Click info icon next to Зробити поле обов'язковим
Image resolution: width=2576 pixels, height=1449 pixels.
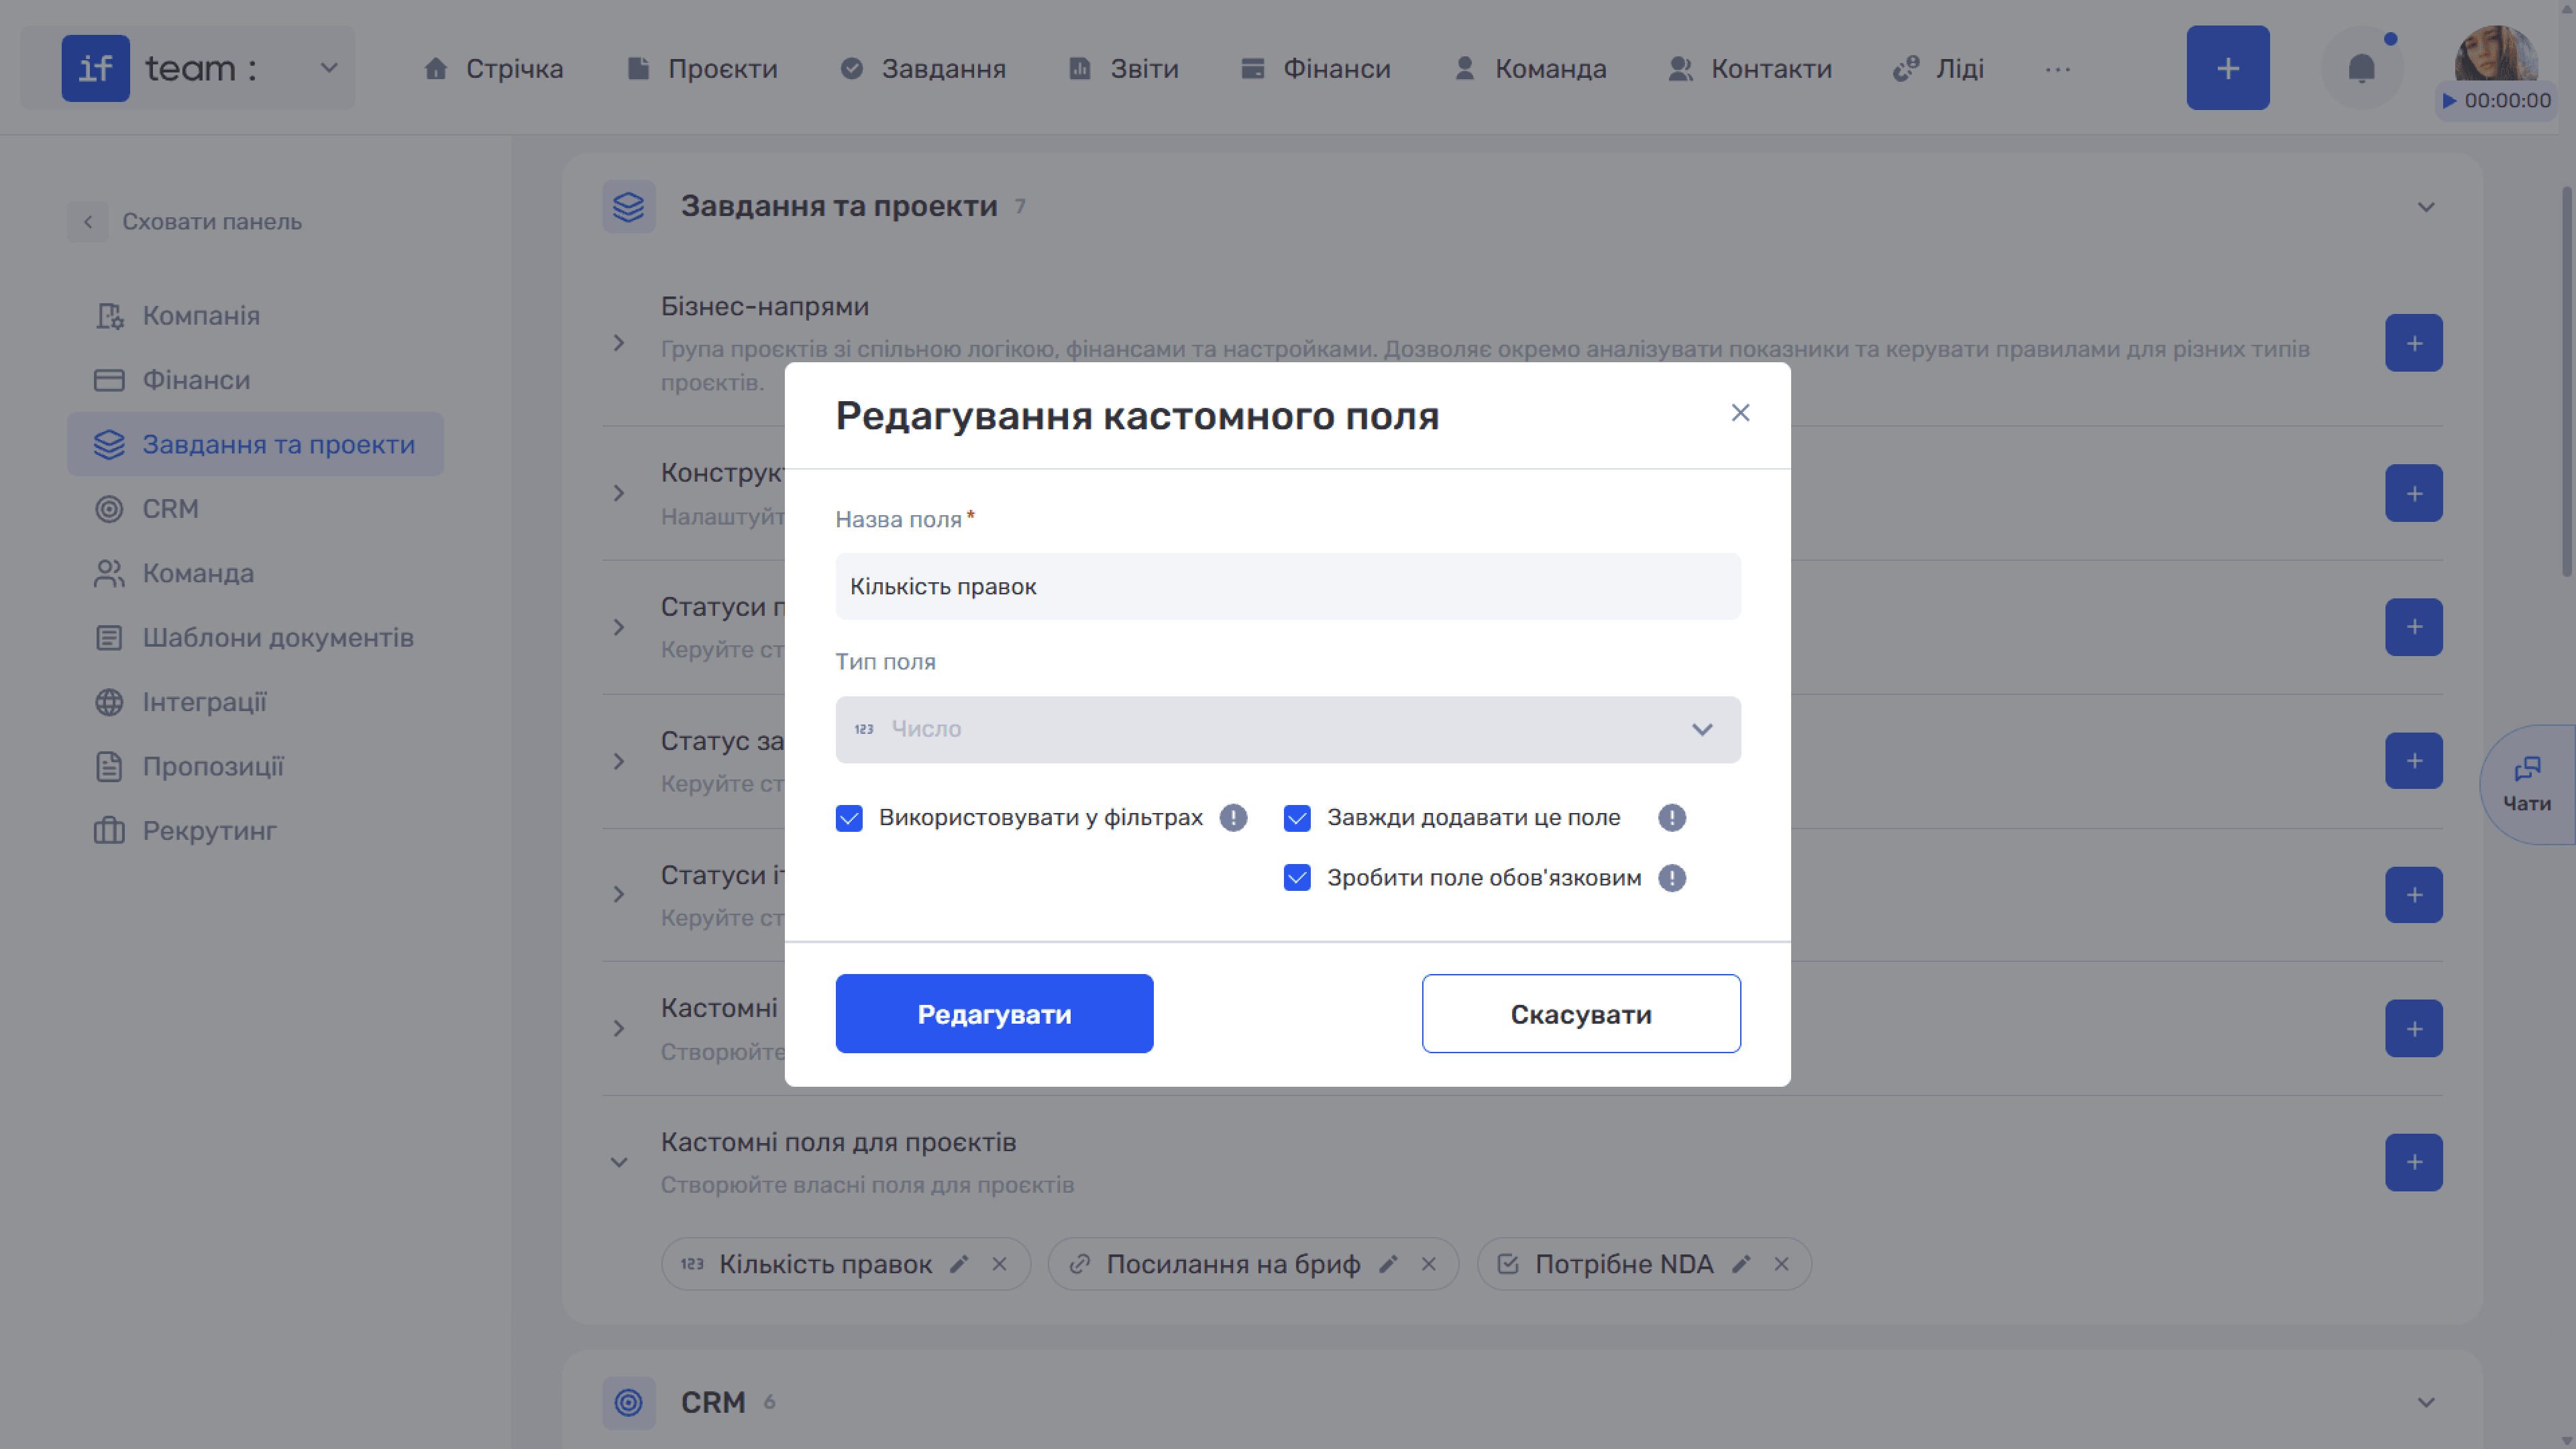(1672, 877)
